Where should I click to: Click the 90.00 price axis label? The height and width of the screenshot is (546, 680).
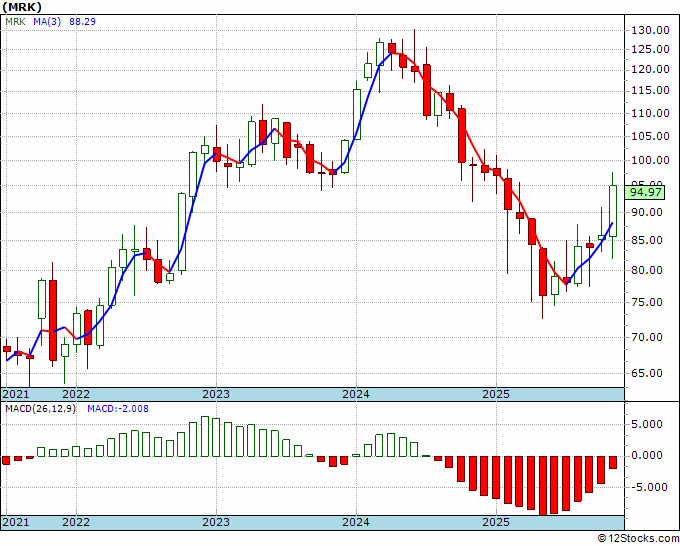[x=647, y=212]
